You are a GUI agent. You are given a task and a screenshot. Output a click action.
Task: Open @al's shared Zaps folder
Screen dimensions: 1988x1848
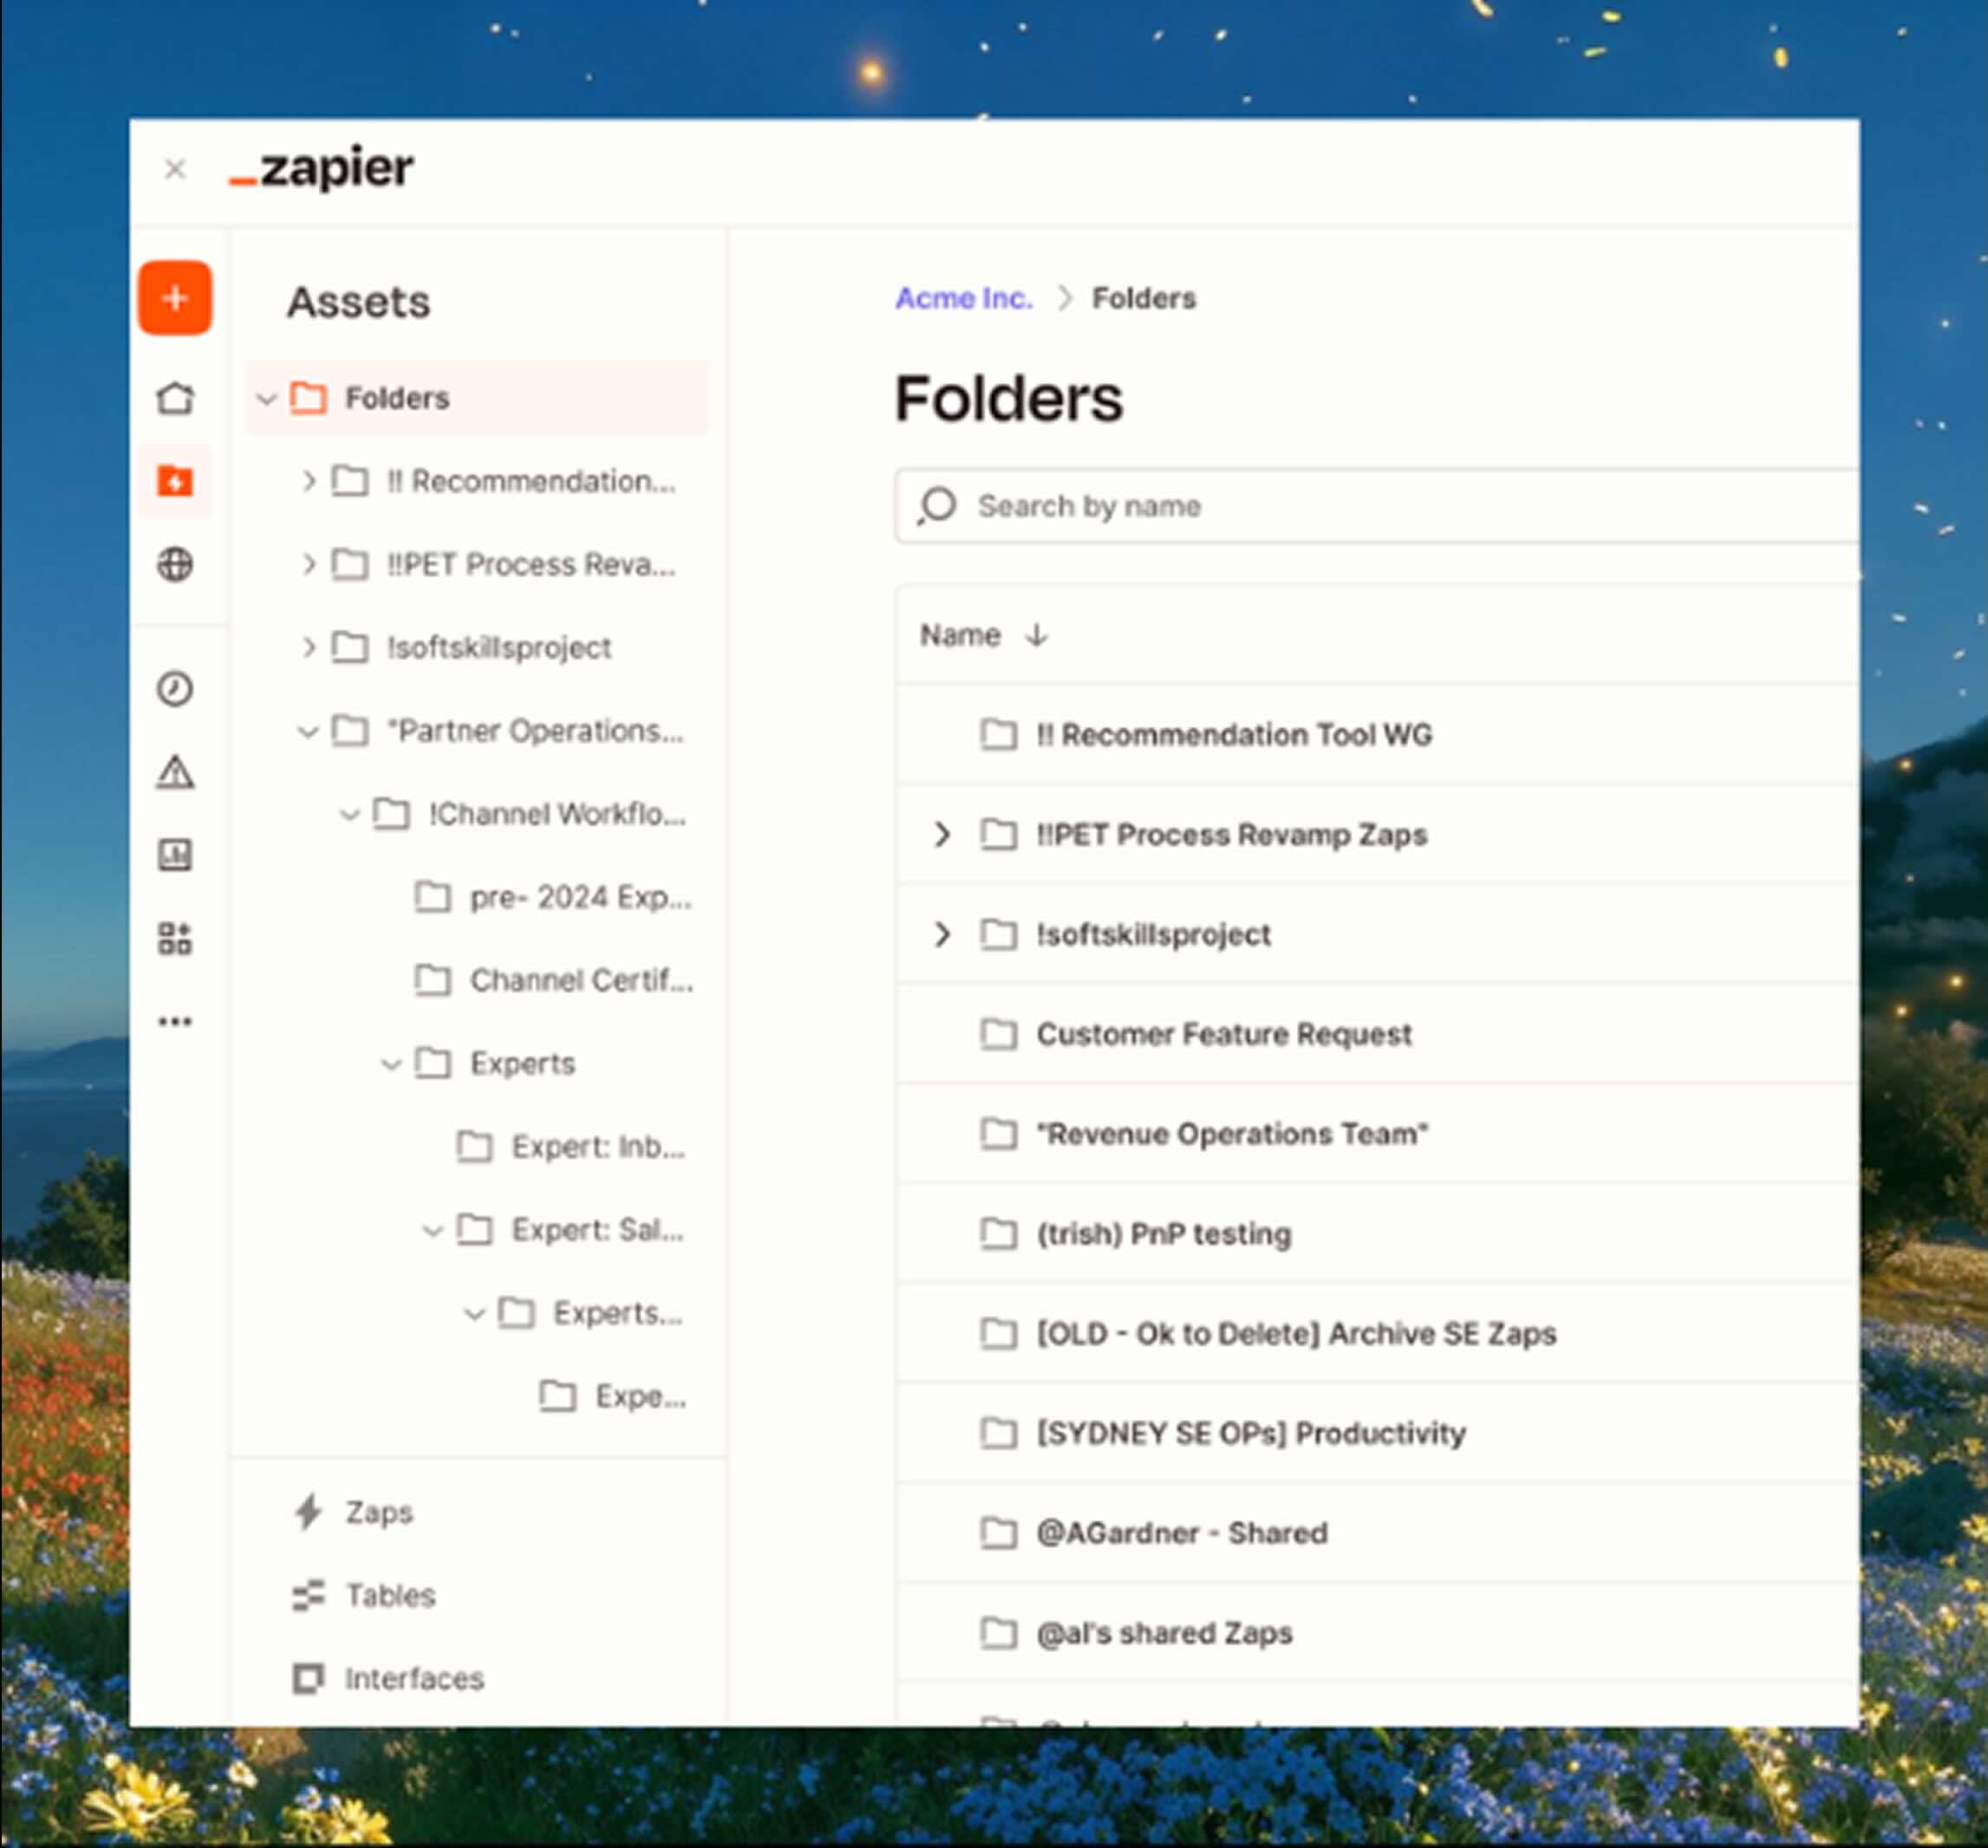click(1164, 1633)
